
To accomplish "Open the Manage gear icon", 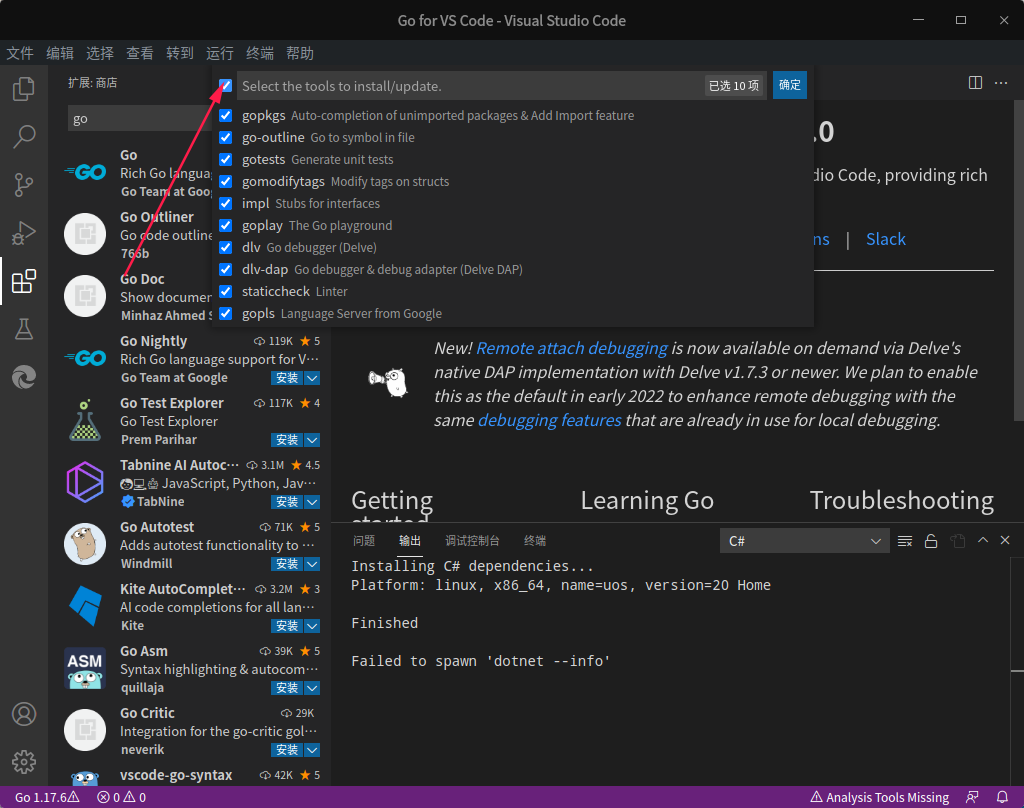I will [24, 762].
